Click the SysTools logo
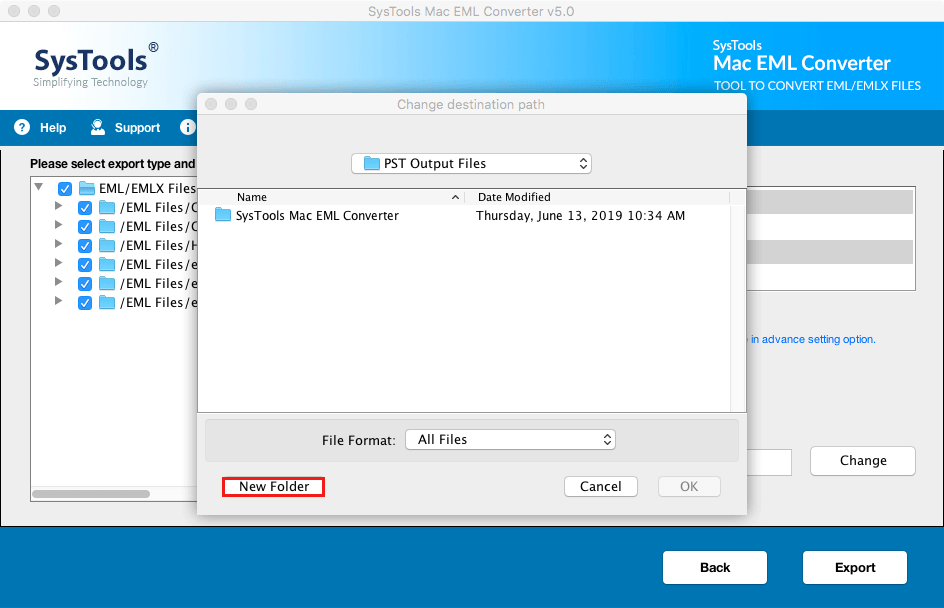The height and width of the screenshot is (608, 944). [95, 65]
